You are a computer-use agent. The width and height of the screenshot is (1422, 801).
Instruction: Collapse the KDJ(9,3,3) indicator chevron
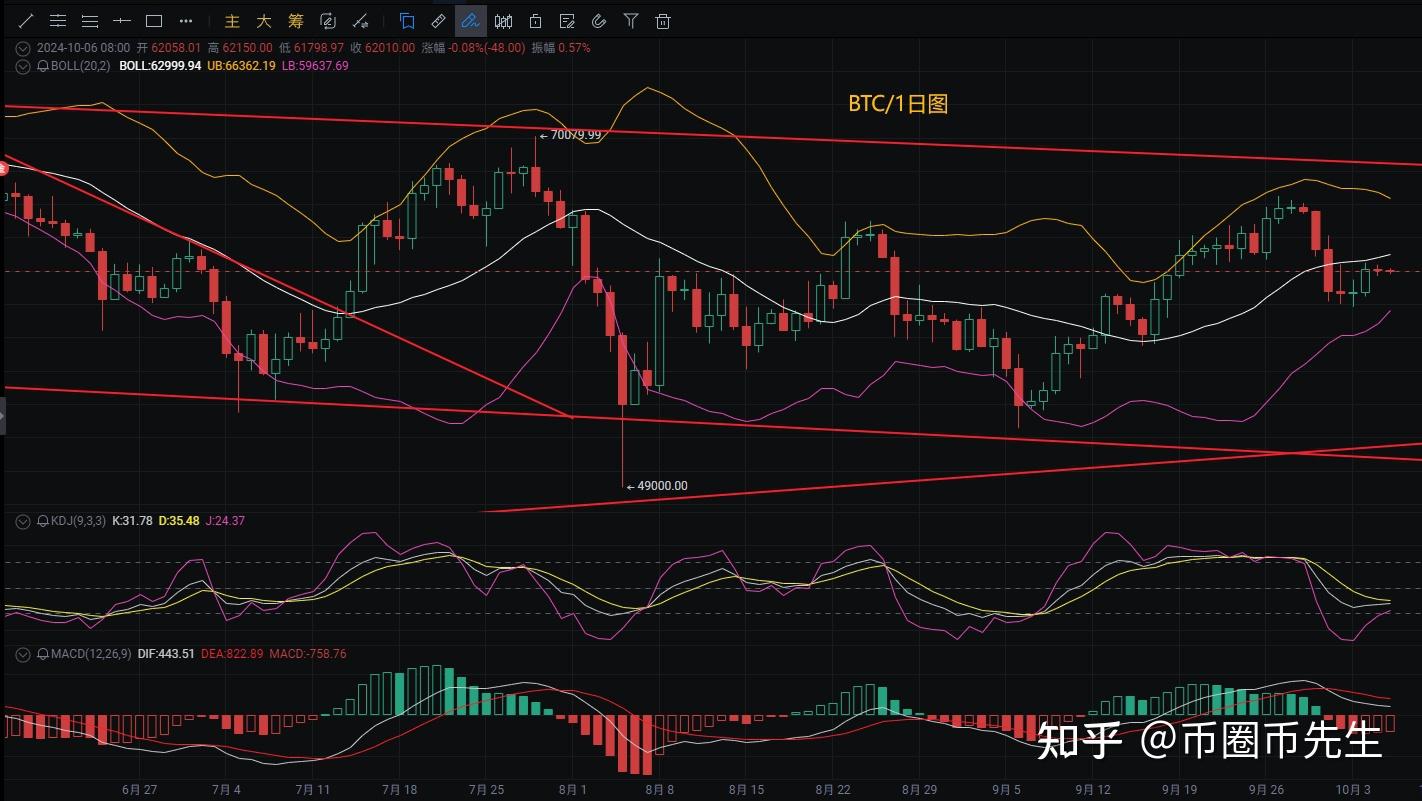[x=23, y=521]
